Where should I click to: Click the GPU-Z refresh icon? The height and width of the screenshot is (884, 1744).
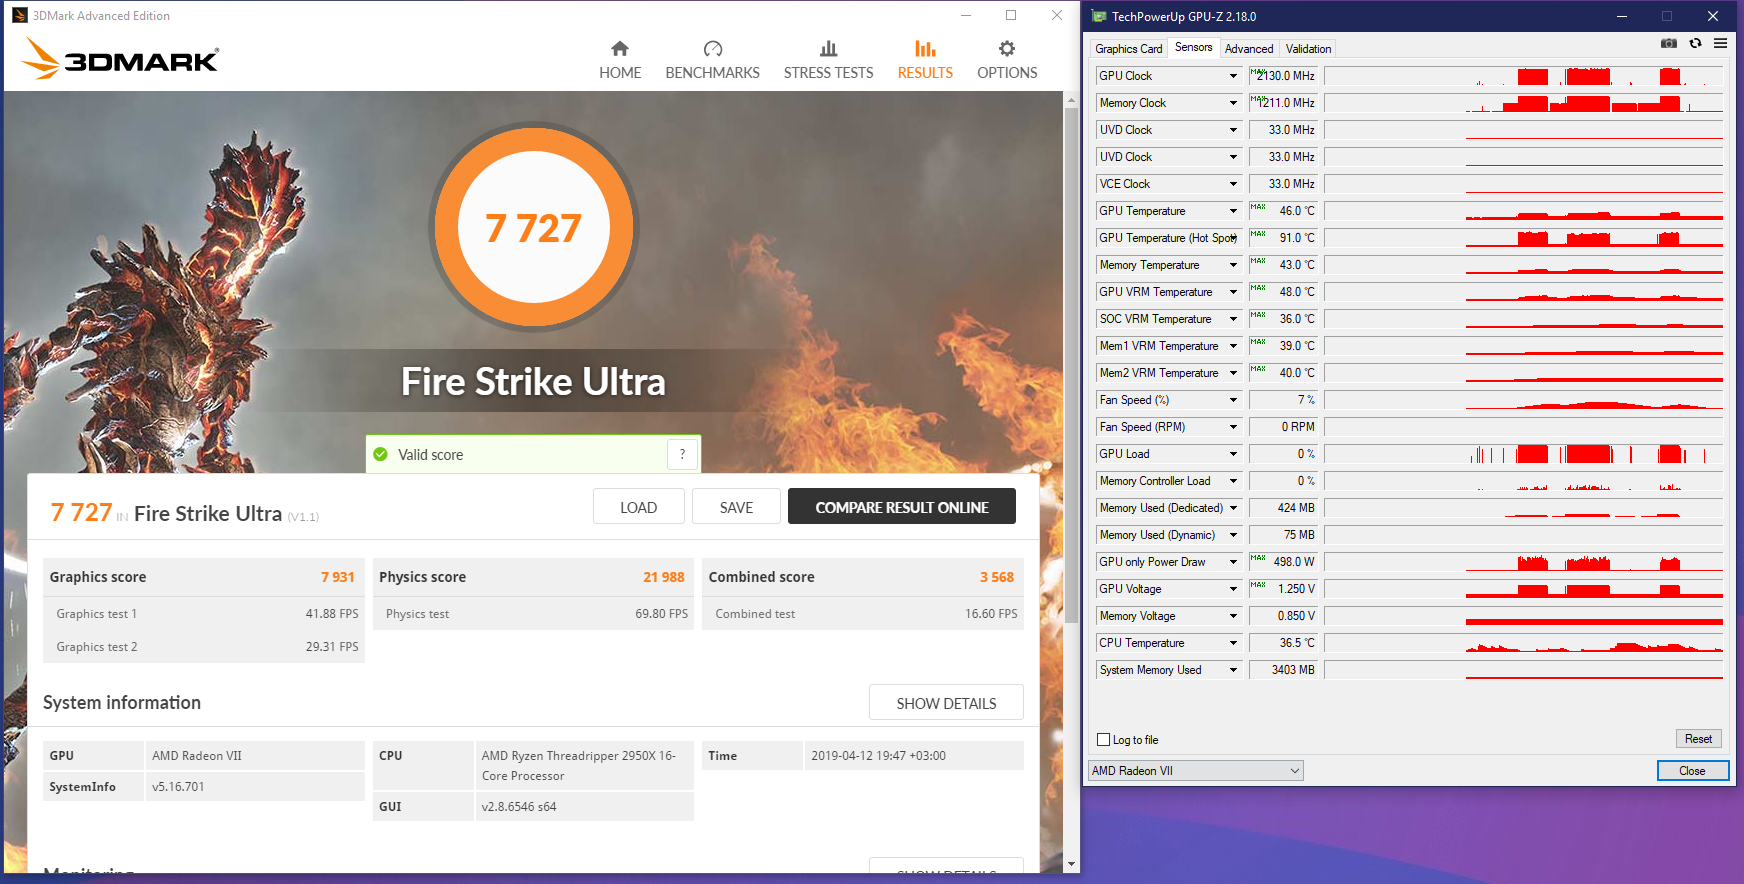[1695, 43]
